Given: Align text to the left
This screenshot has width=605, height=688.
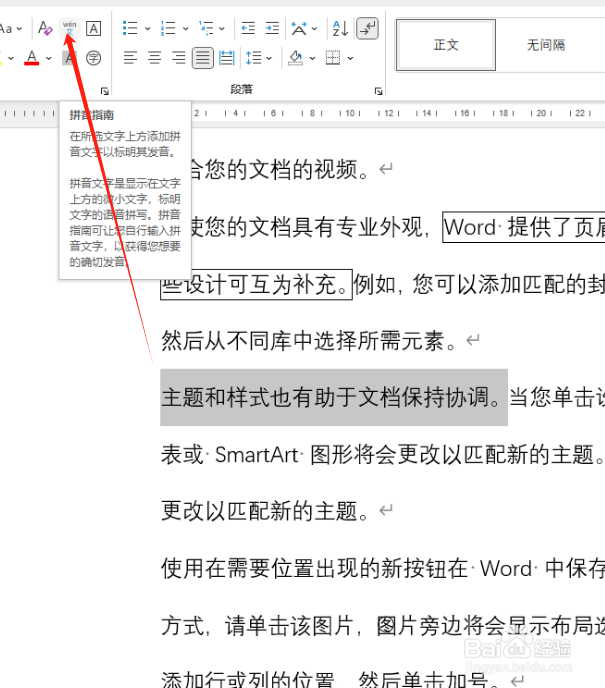Looking at the screenshot, I should [130, 57].
